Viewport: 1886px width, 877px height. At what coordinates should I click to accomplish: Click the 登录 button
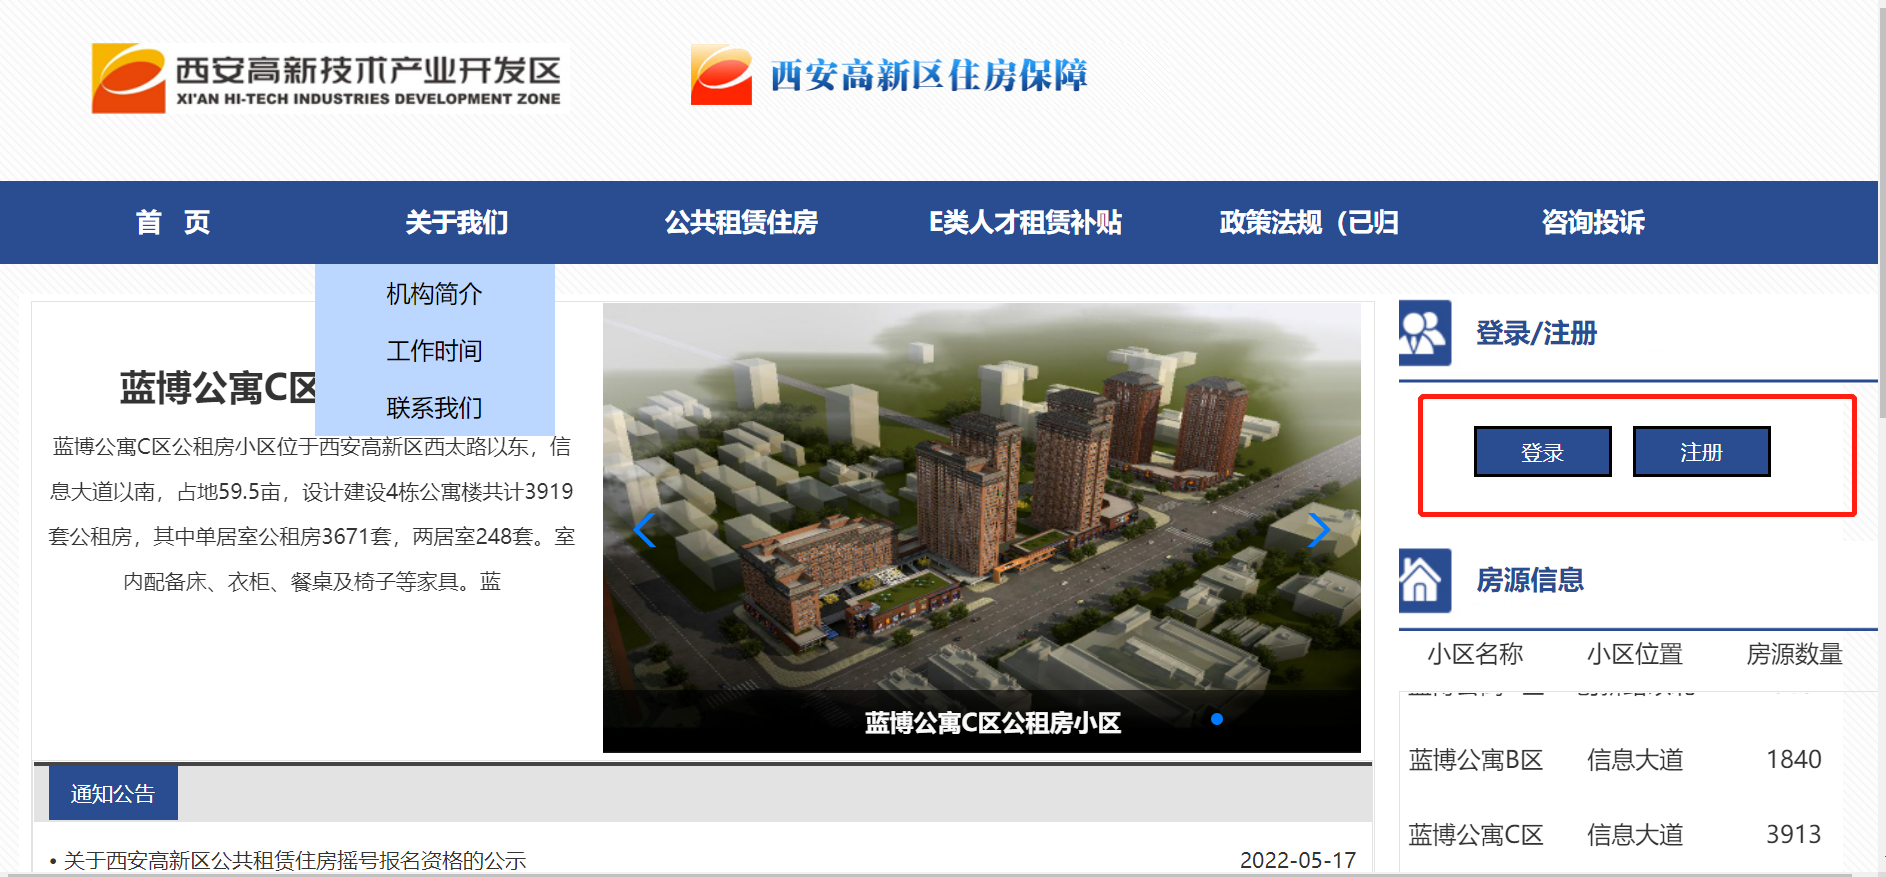tap(1542, 452)
